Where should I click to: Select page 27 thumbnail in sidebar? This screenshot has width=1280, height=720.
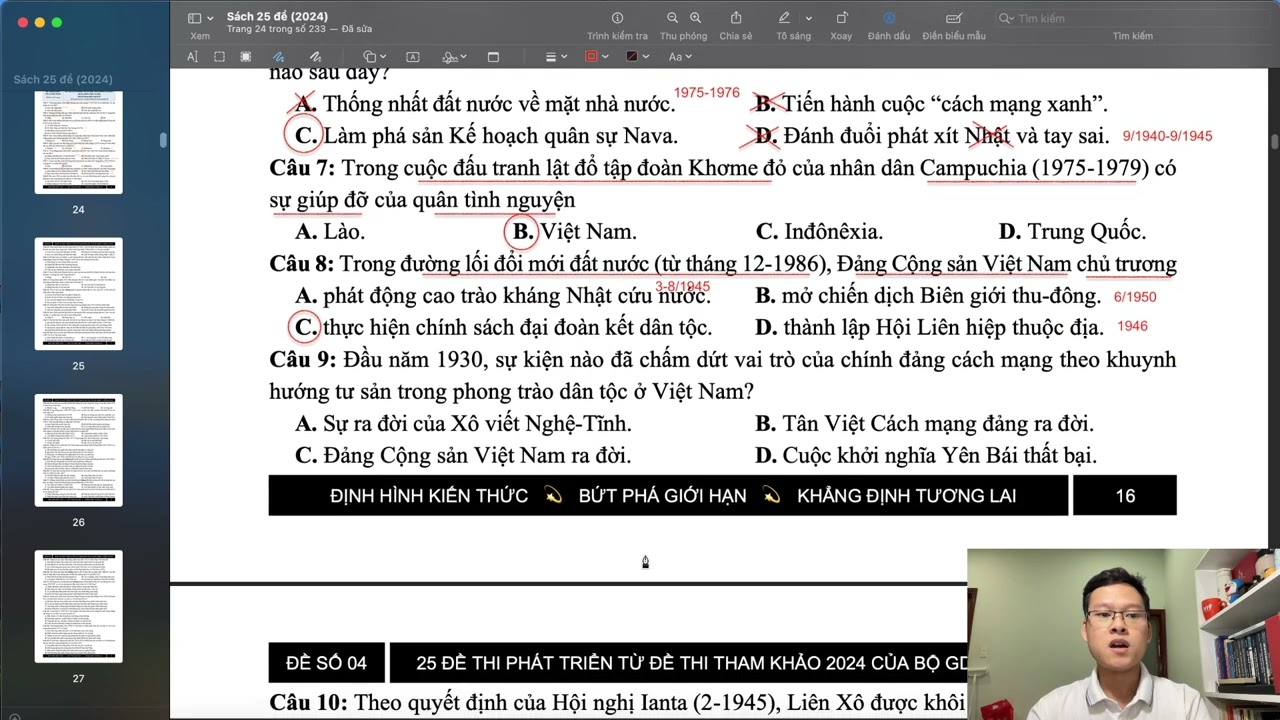(78, 606)
